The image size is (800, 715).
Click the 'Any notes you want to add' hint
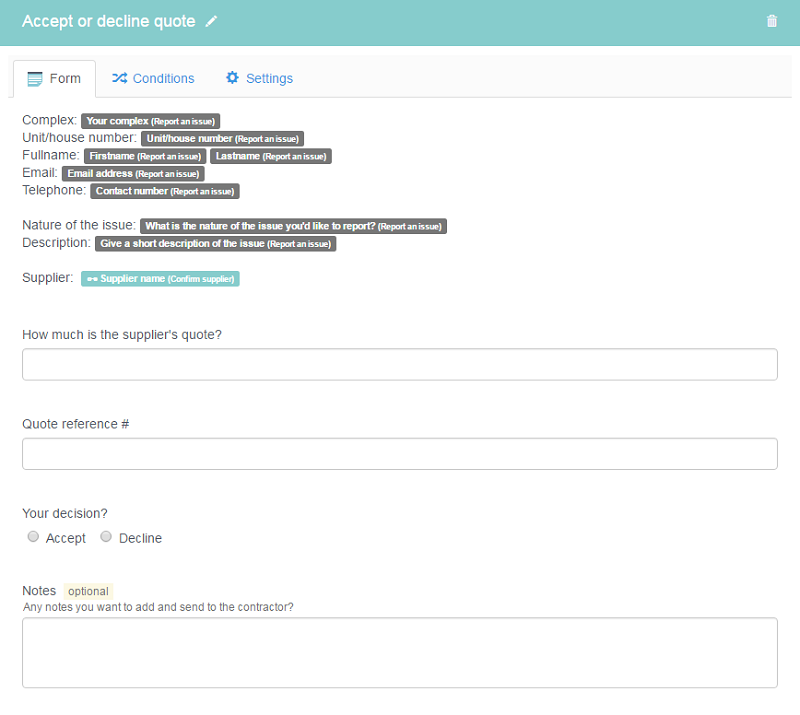158,607
